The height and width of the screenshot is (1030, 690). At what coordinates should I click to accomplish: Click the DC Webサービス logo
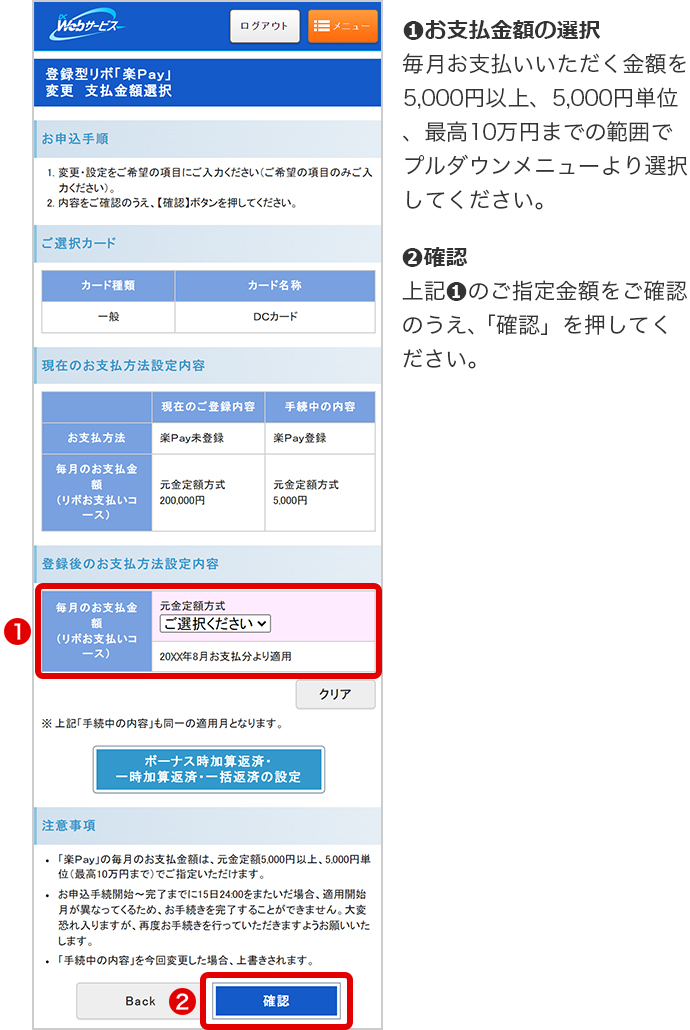pos(87,26)
